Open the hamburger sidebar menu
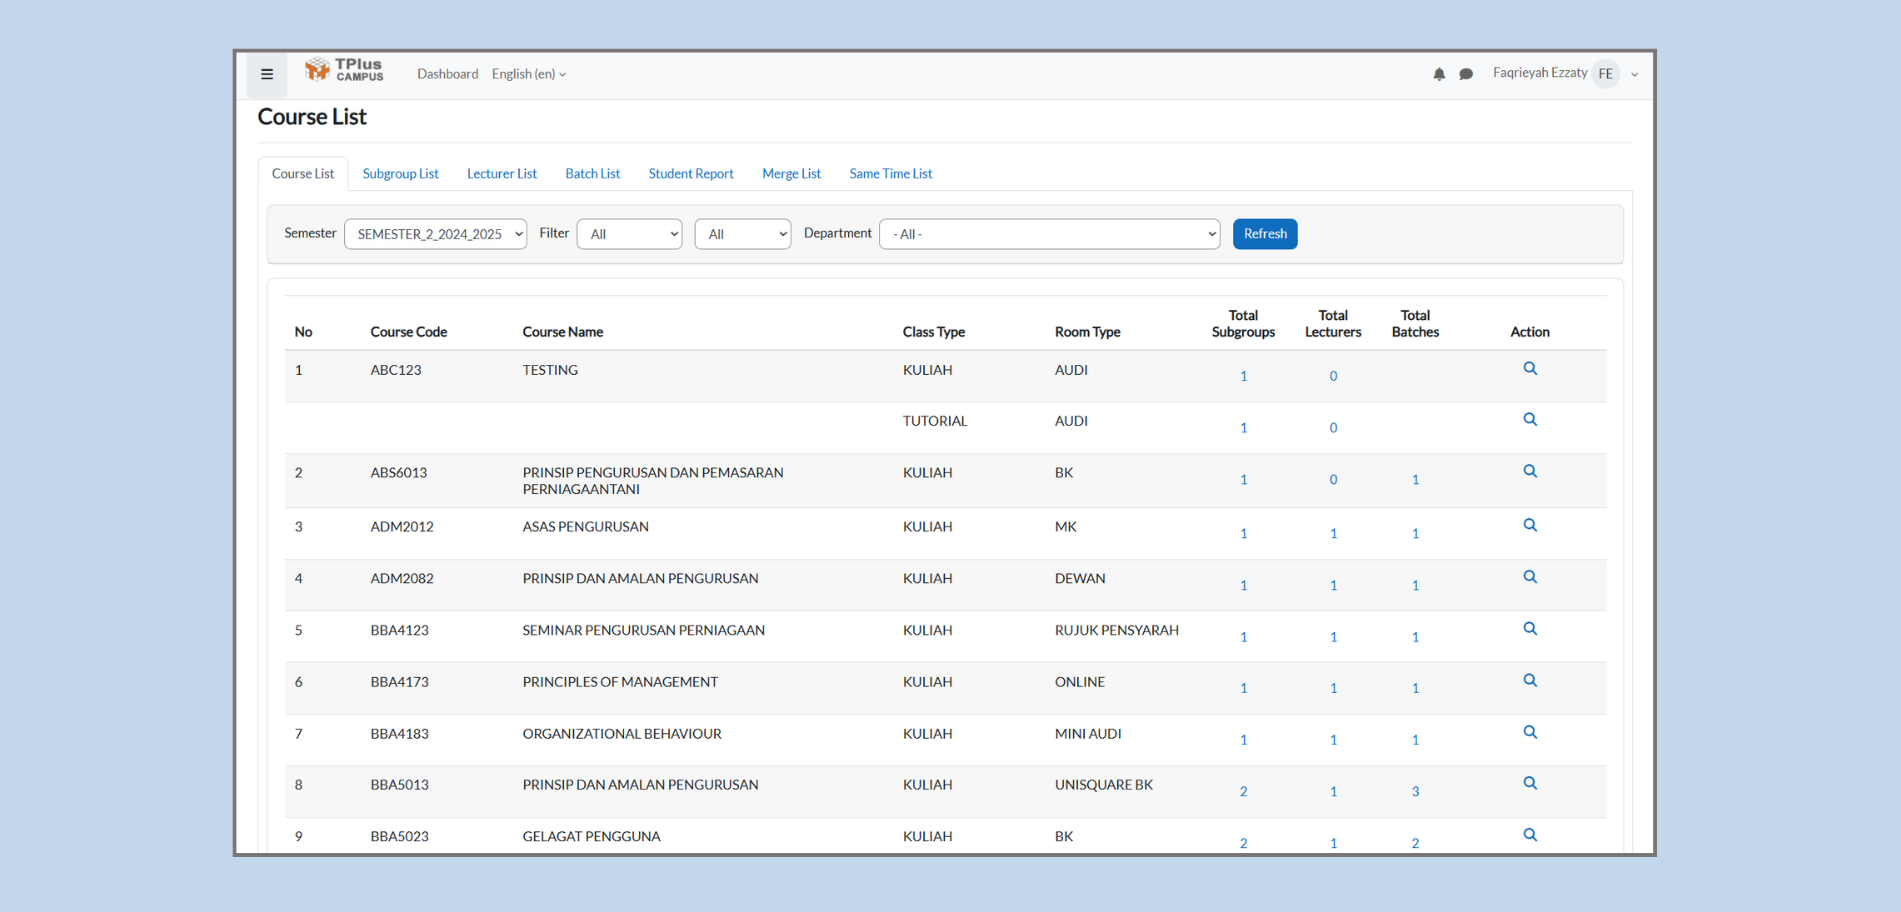This screenshot has width=1901, height=912. coord(267,74)
